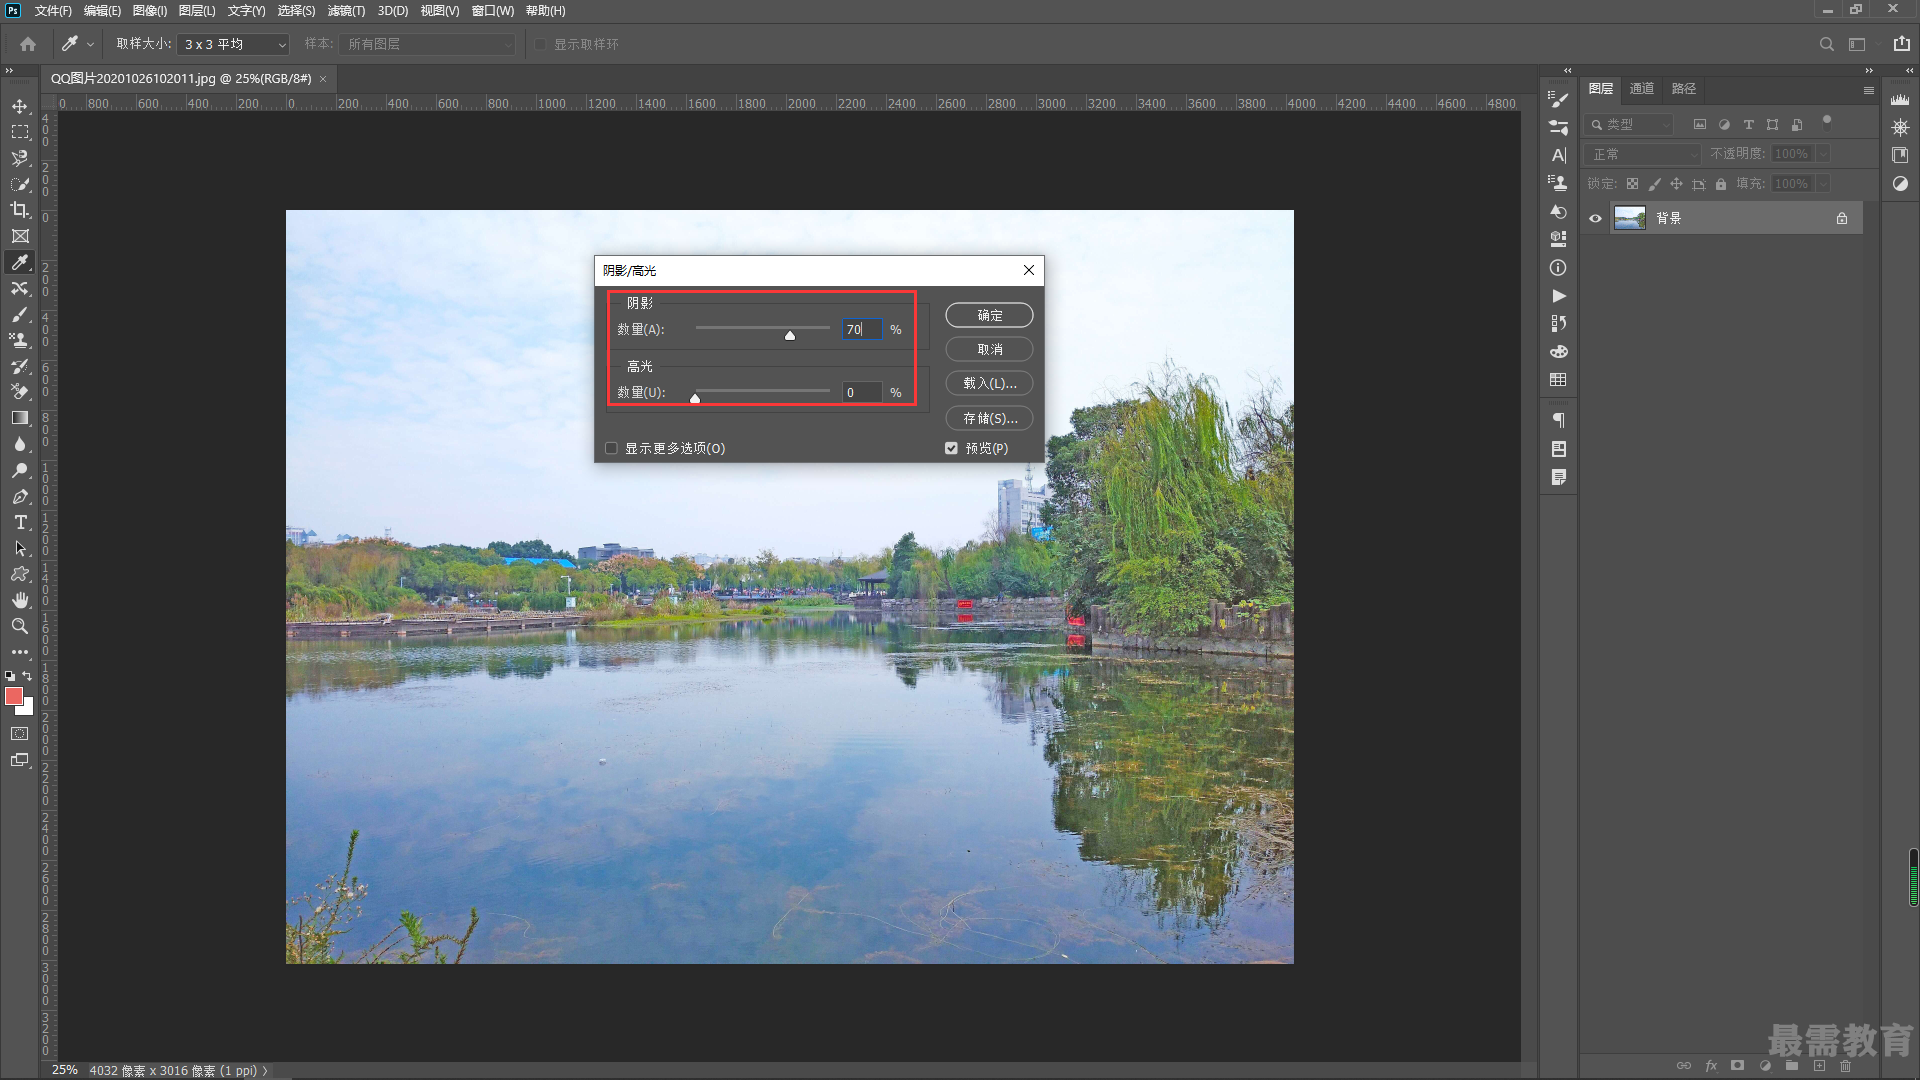The image size is (1920, 1080).
Task: Select the Move tool
Action: (x=20, y=106)
